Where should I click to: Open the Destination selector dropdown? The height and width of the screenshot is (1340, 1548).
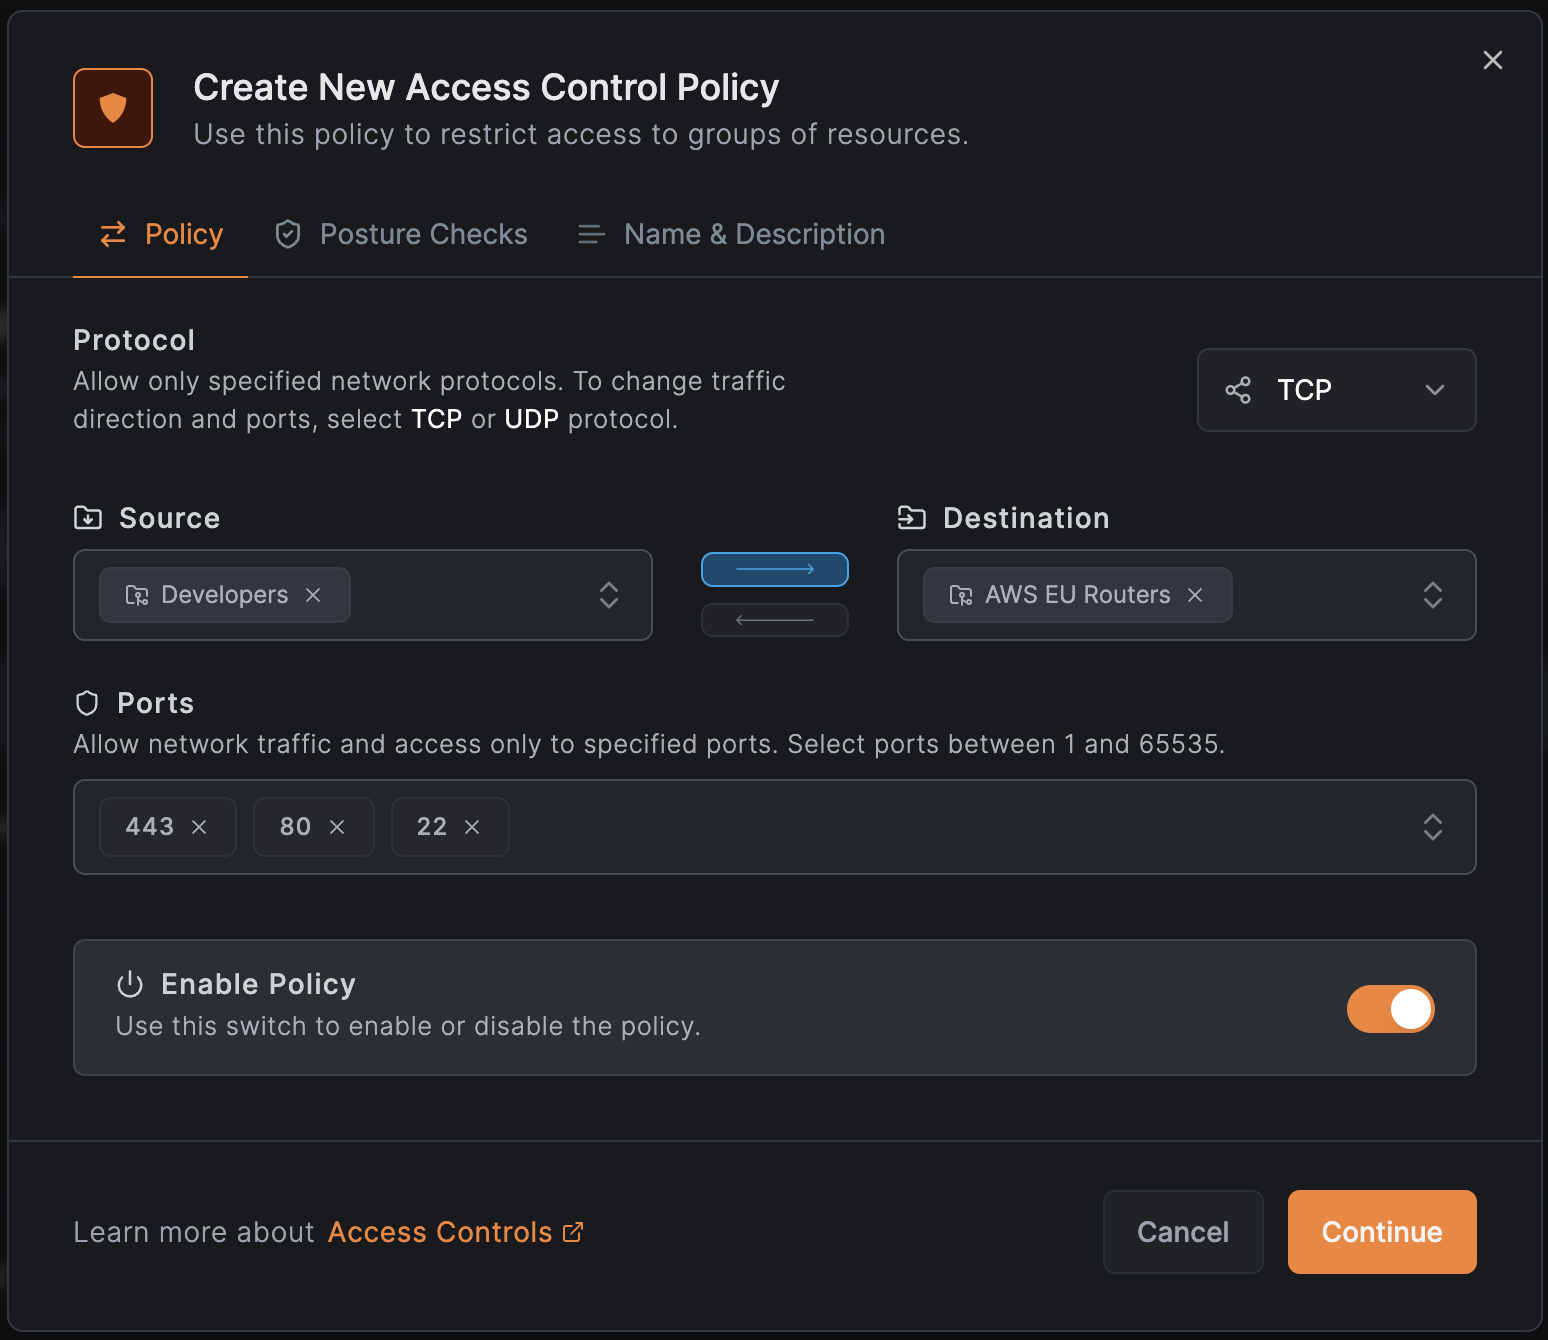pyautogui.click(x=1433, y=595)
